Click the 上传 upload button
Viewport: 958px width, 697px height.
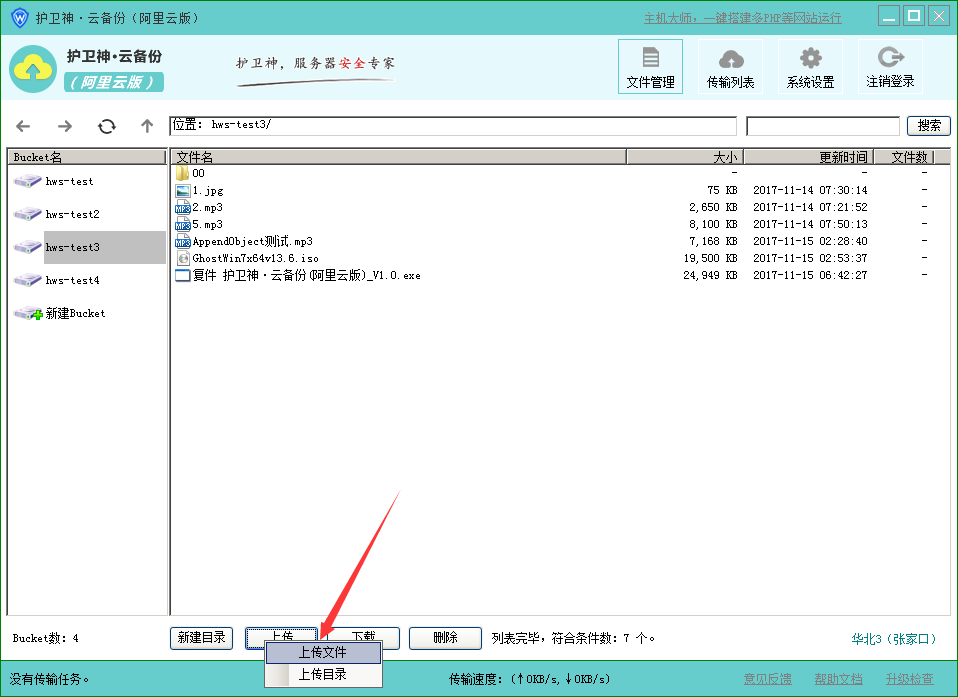pos(282,634)
